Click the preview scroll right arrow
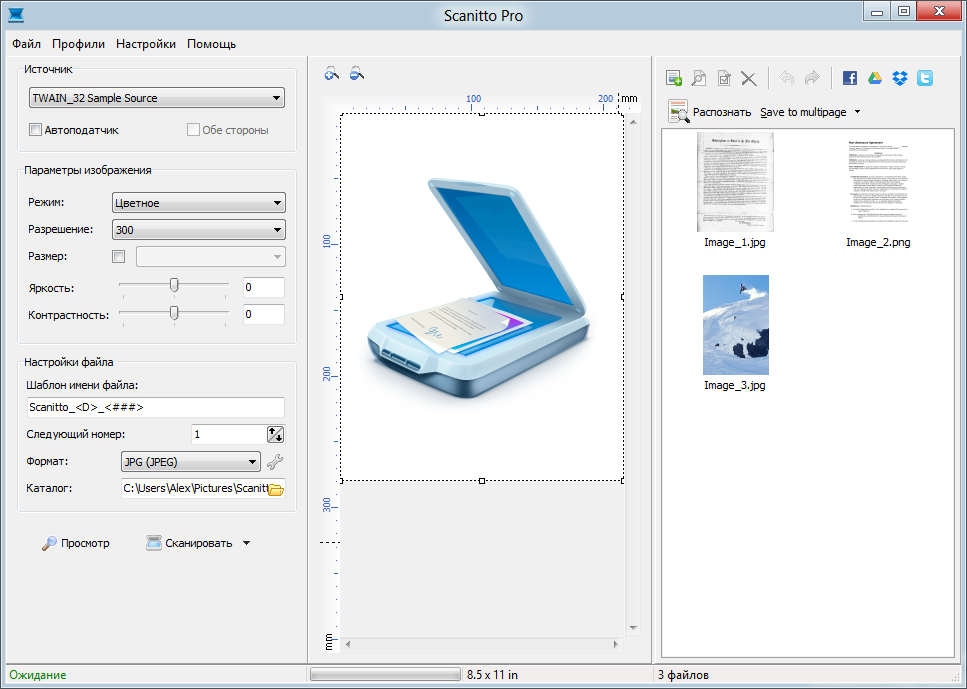This screenshot has width=967, height=689. (x=615, y=645)
